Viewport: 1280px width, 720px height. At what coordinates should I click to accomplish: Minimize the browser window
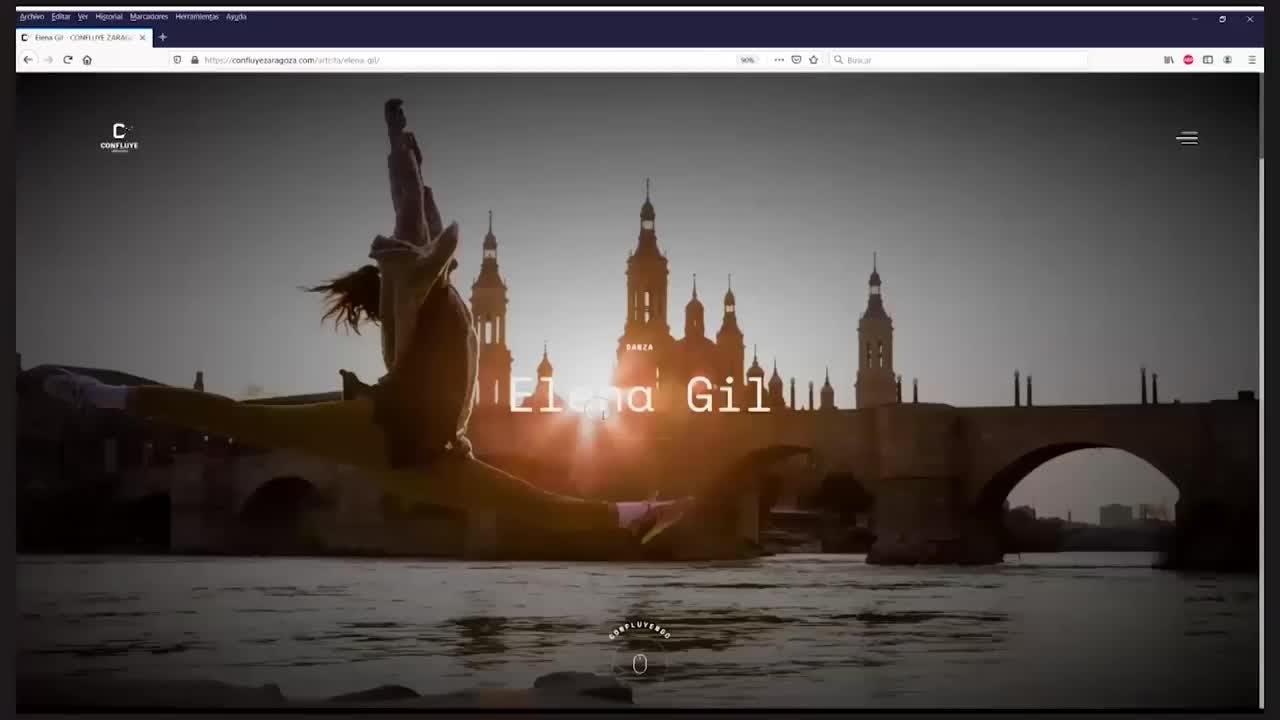(x=1194, y=19)
